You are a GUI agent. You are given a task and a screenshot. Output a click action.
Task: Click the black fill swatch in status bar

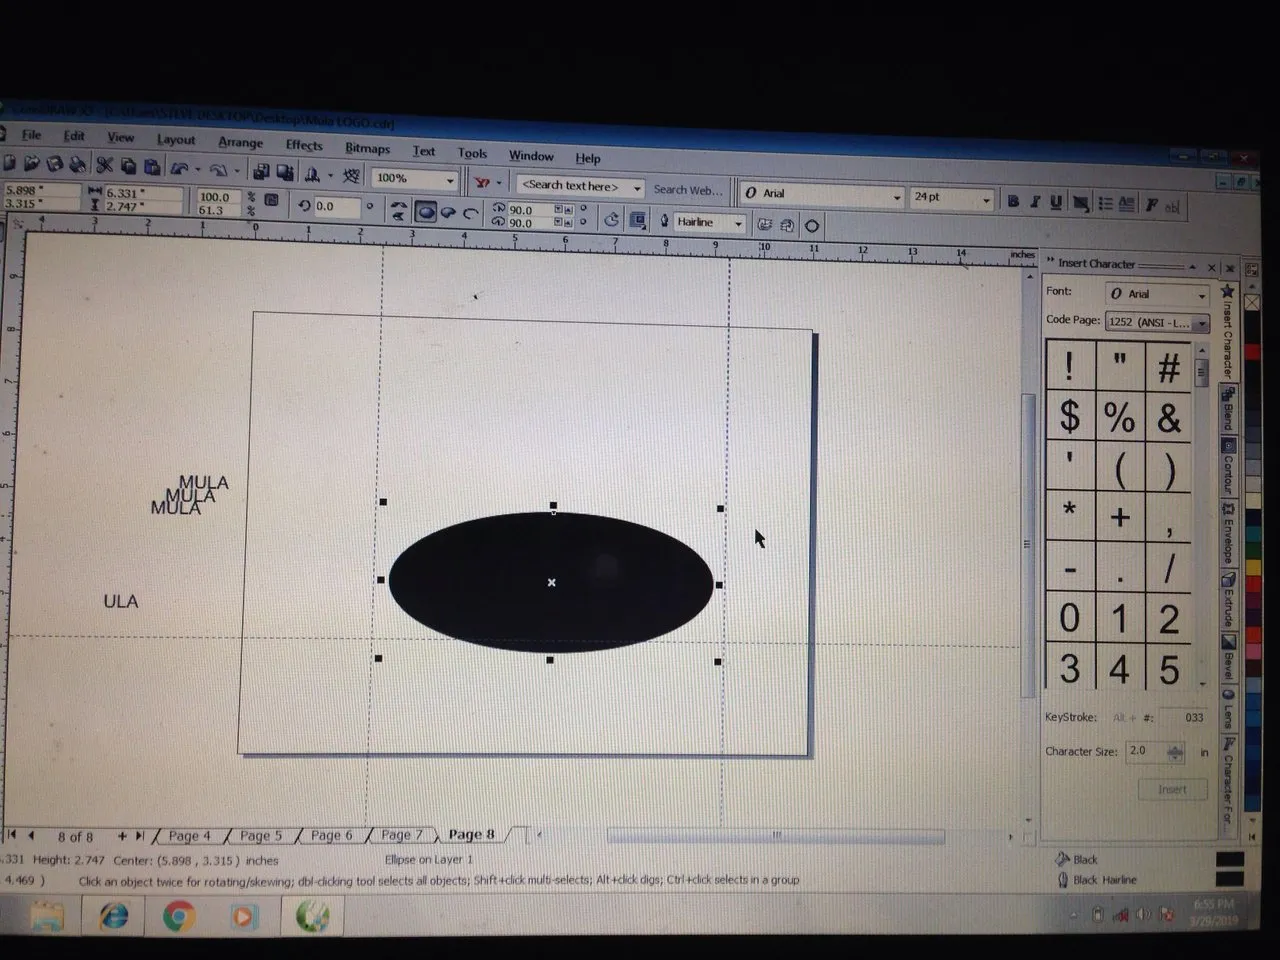point(1229,859)
